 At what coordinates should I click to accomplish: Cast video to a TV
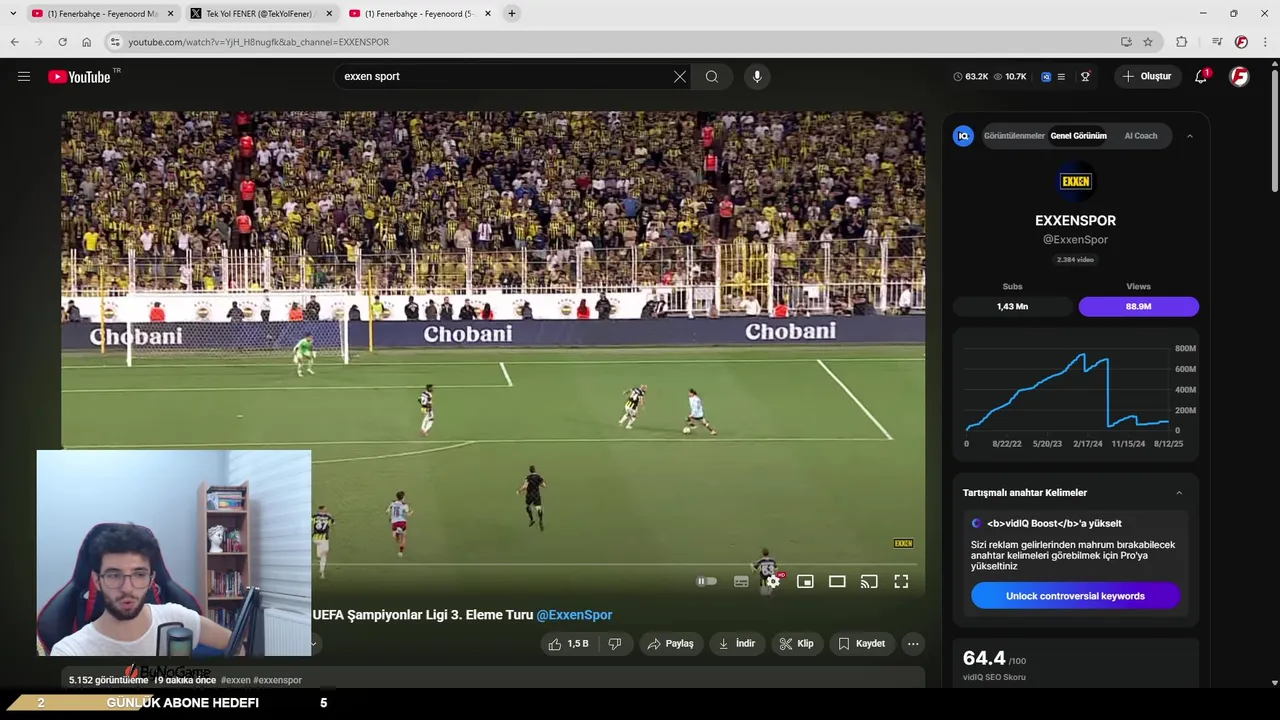click(869, 581)
